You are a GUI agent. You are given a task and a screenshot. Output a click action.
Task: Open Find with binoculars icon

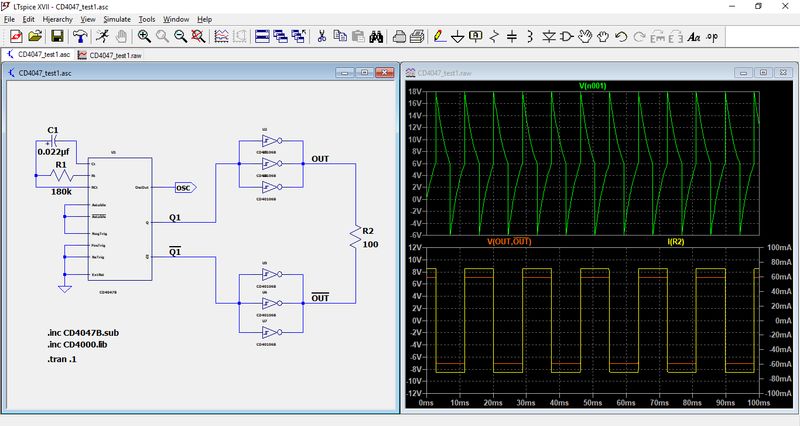[x=377, y=36]
